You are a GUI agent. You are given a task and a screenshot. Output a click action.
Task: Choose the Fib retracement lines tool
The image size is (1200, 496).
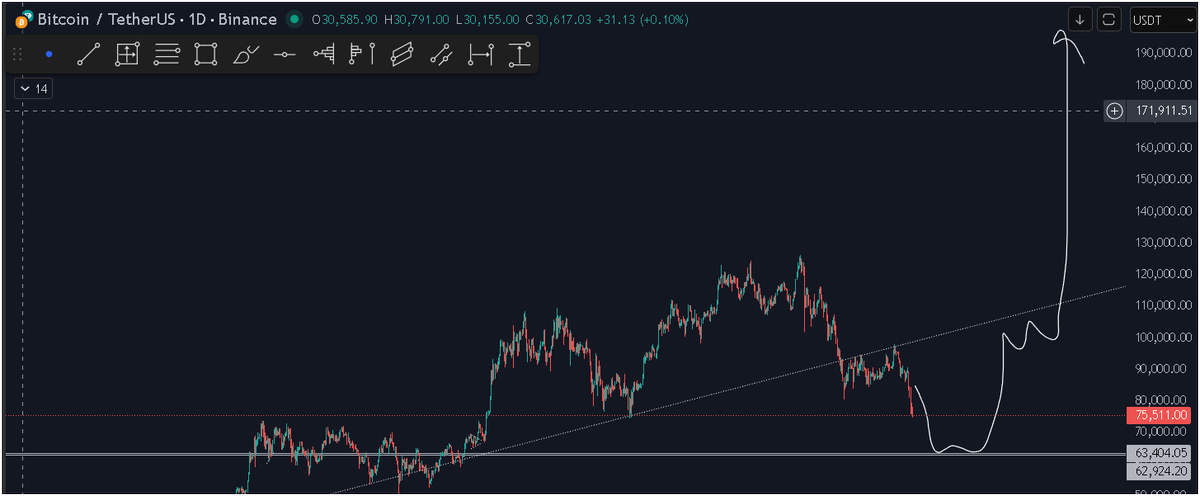point(166,55)
